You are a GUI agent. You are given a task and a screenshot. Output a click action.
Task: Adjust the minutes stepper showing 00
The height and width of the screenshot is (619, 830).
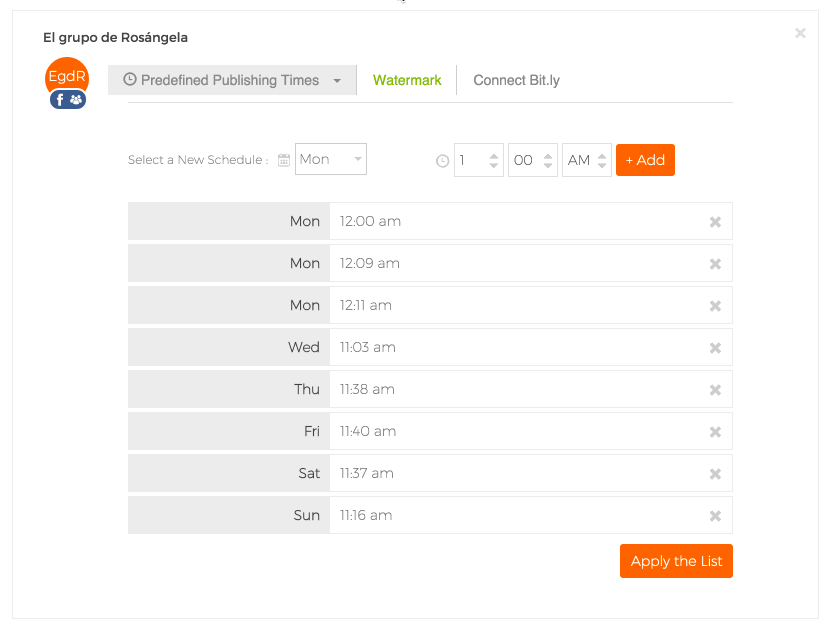[548, 160]
